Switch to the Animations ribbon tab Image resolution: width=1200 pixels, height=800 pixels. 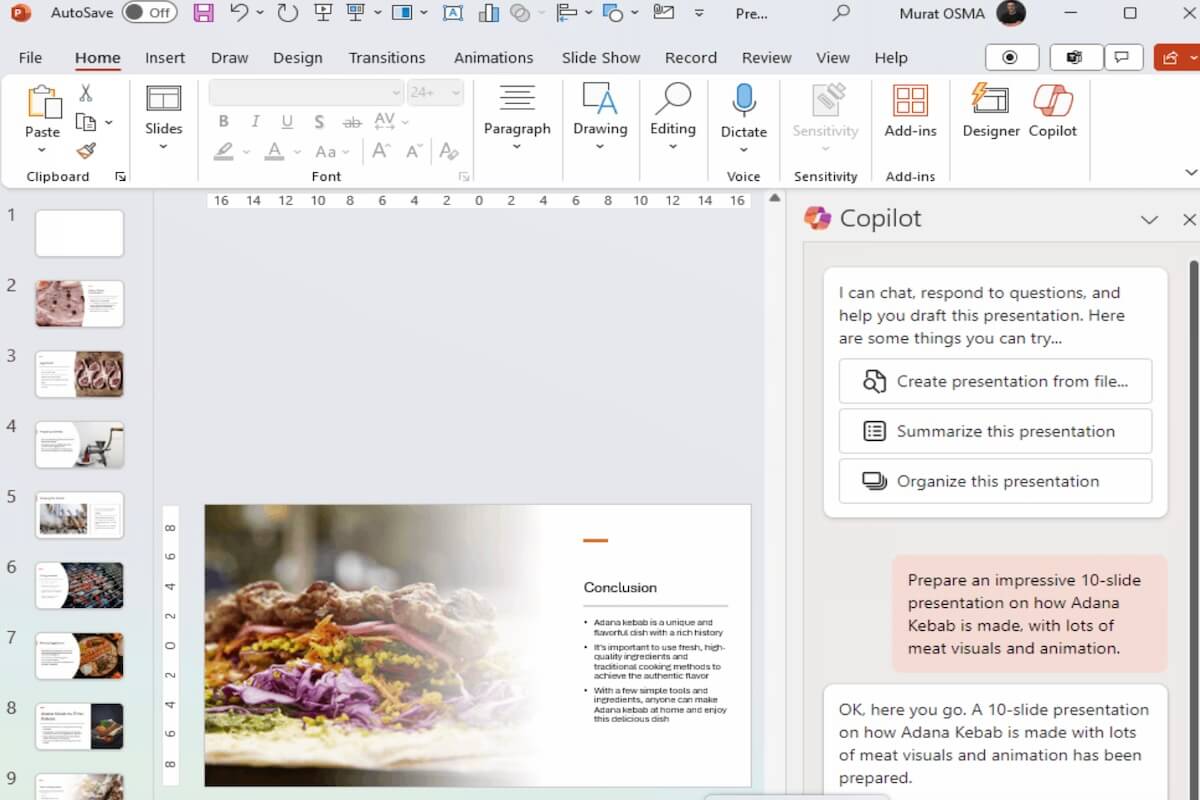493,57
